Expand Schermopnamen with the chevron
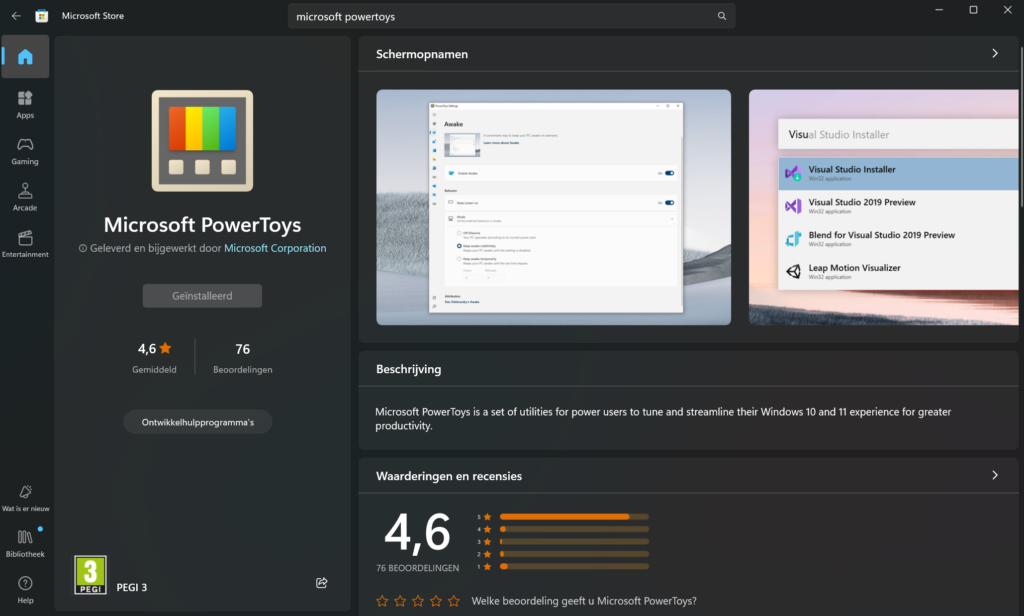Screen dimensions: 1024x616 (995, 54)
